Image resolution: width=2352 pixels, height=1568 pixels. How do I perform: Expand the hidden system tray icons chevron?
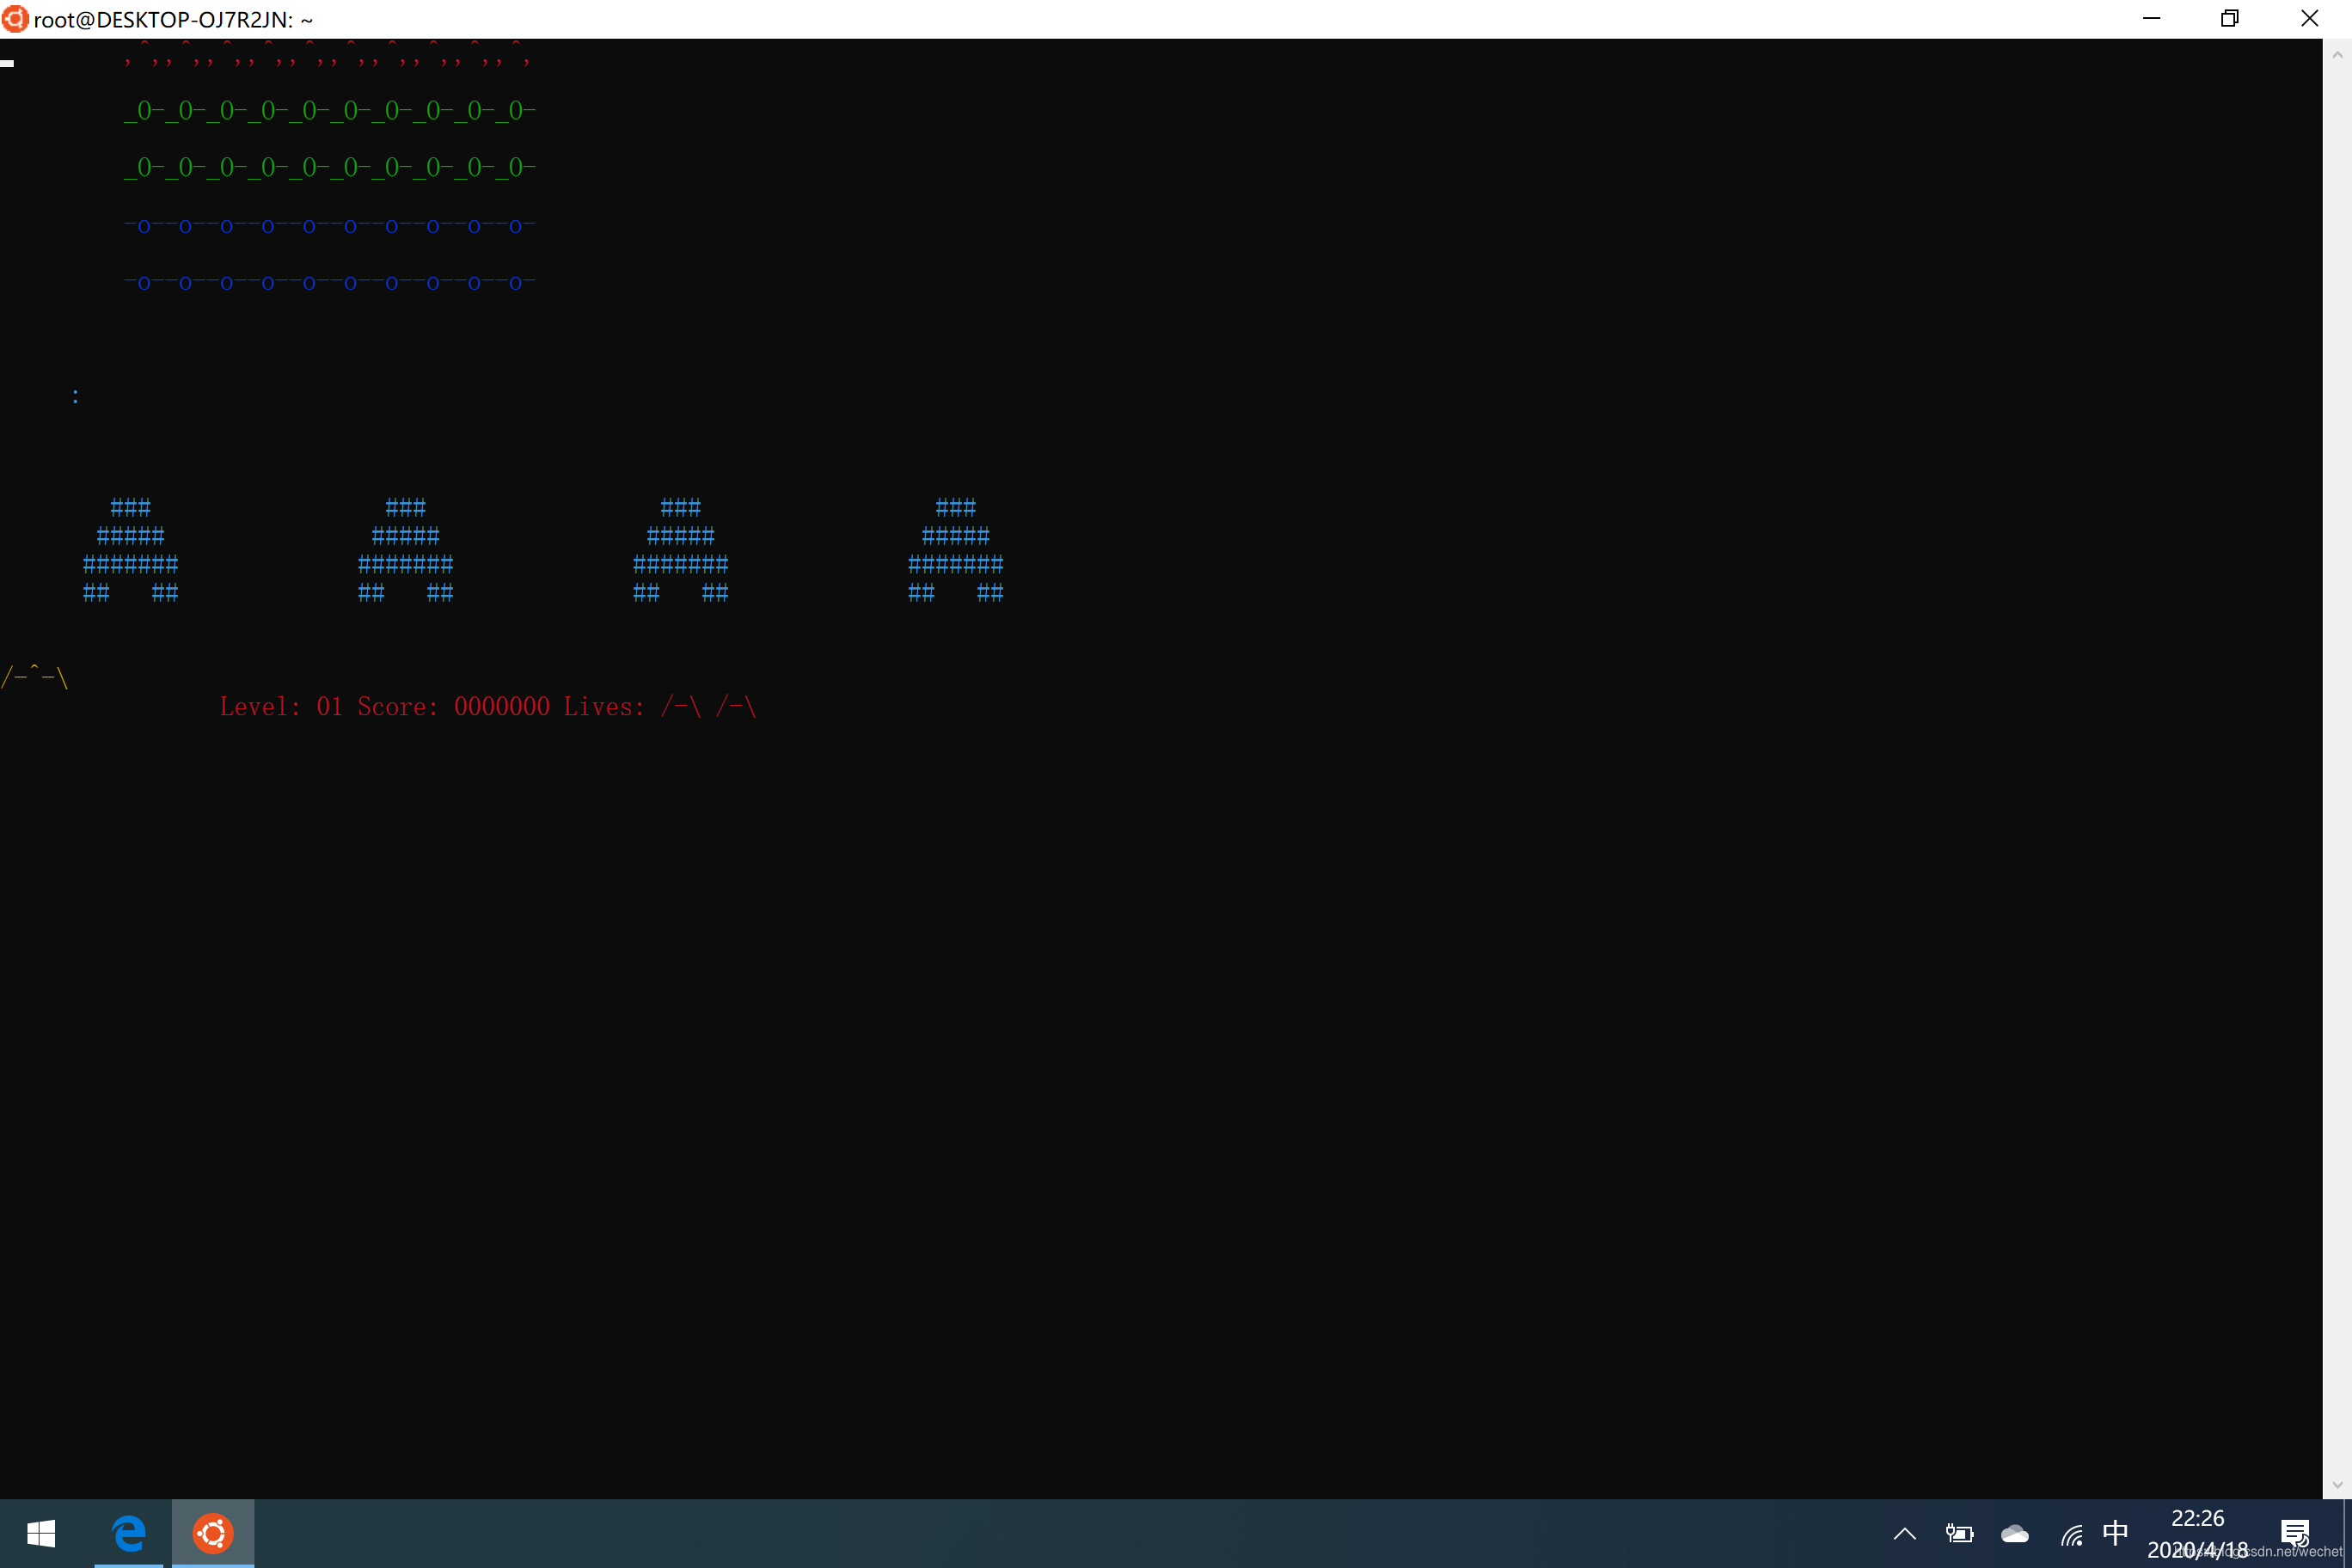[1904, 1533]
